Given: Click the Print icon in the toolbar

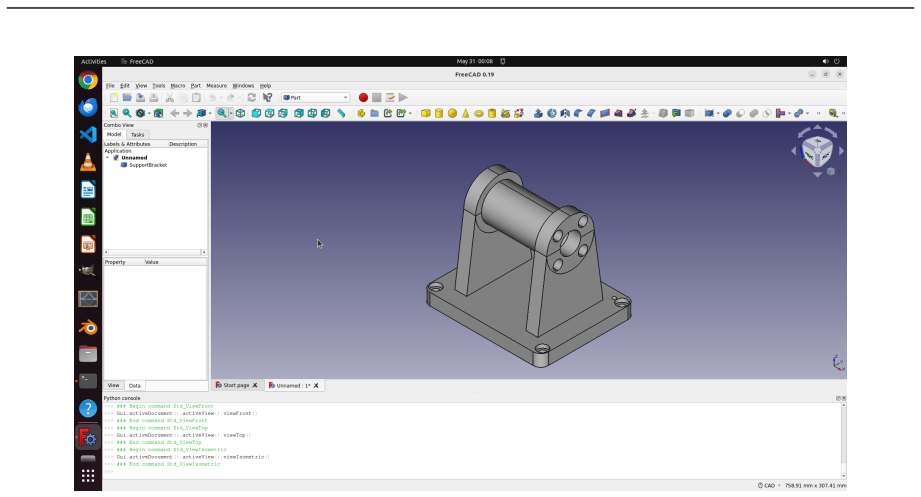Looking at the screenshot, I should tap(153, 98).
